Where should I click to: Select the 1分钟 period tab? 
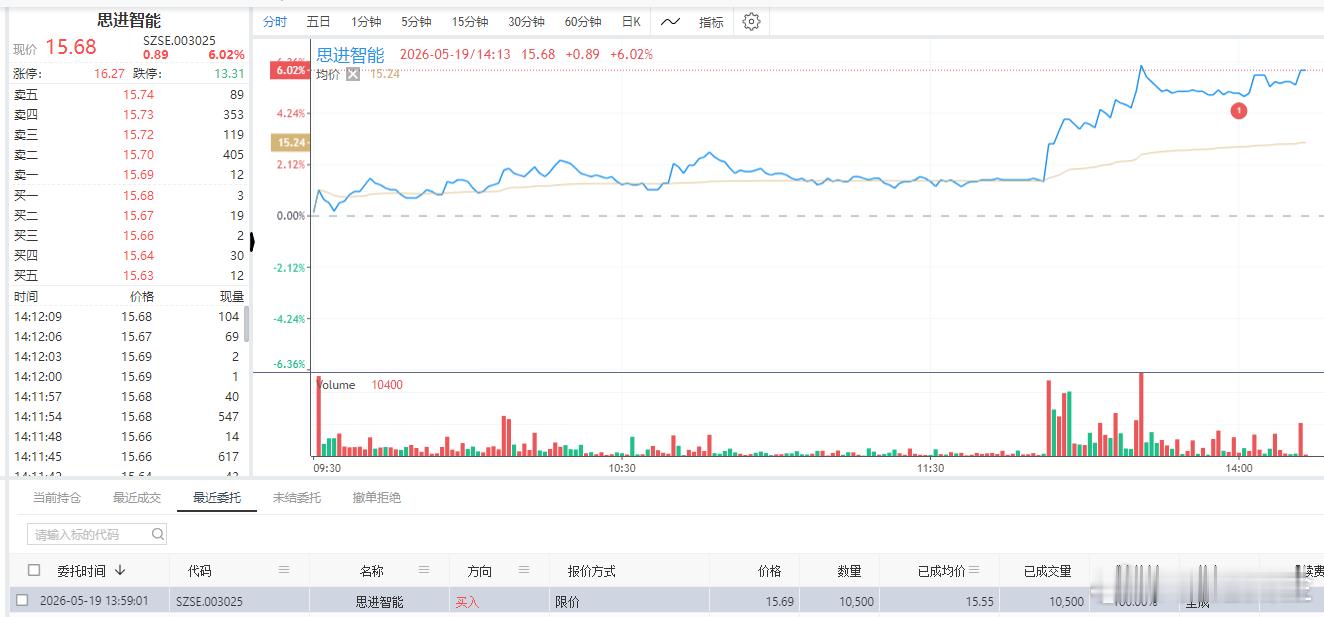point(366,22)
